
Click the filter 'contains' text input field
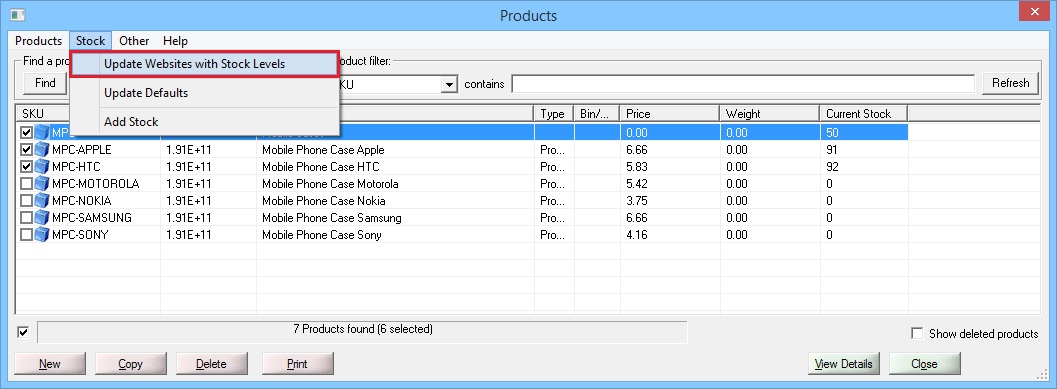point(743,84)
